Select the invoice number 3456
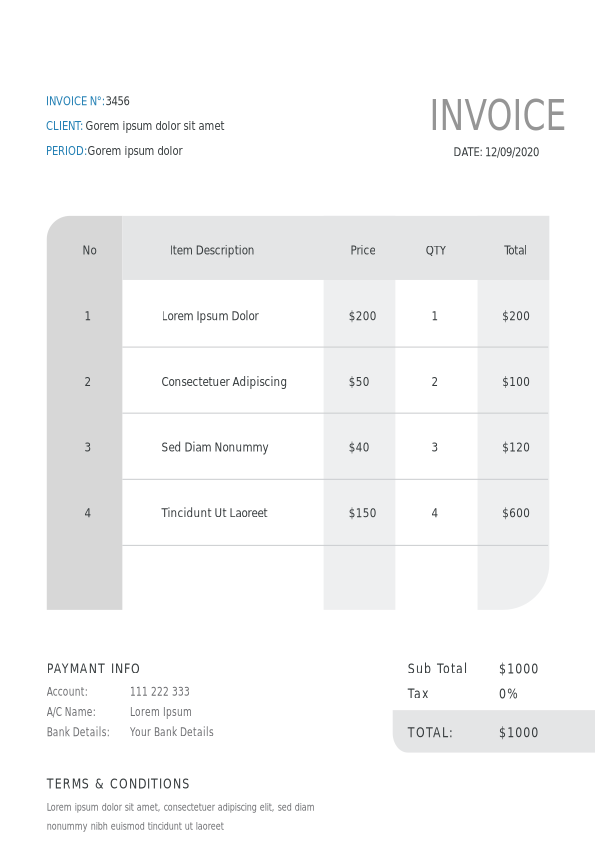 [118, 101]
